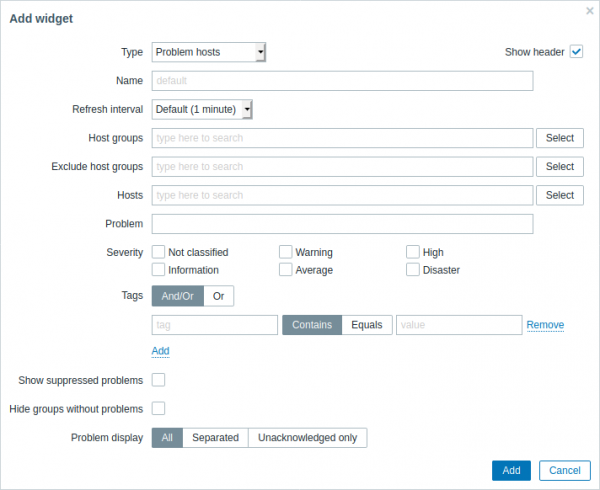Screen dimensions: 600x490
Task: Click Select button for Host groups
Action: click(x=560, y=138)
